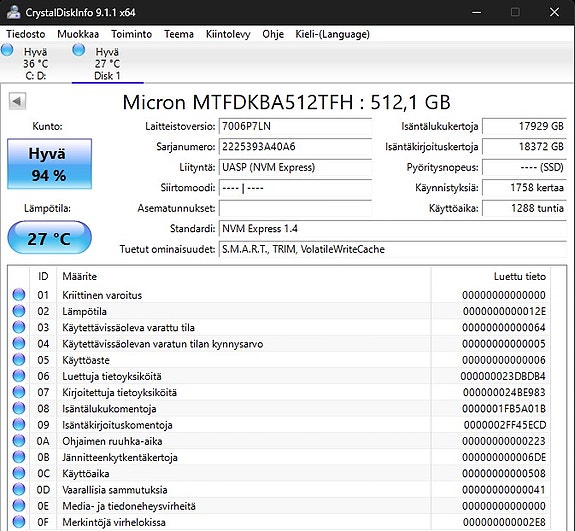
Task: Select the Disk 1 tab
Action: click(x=107, y=63)
